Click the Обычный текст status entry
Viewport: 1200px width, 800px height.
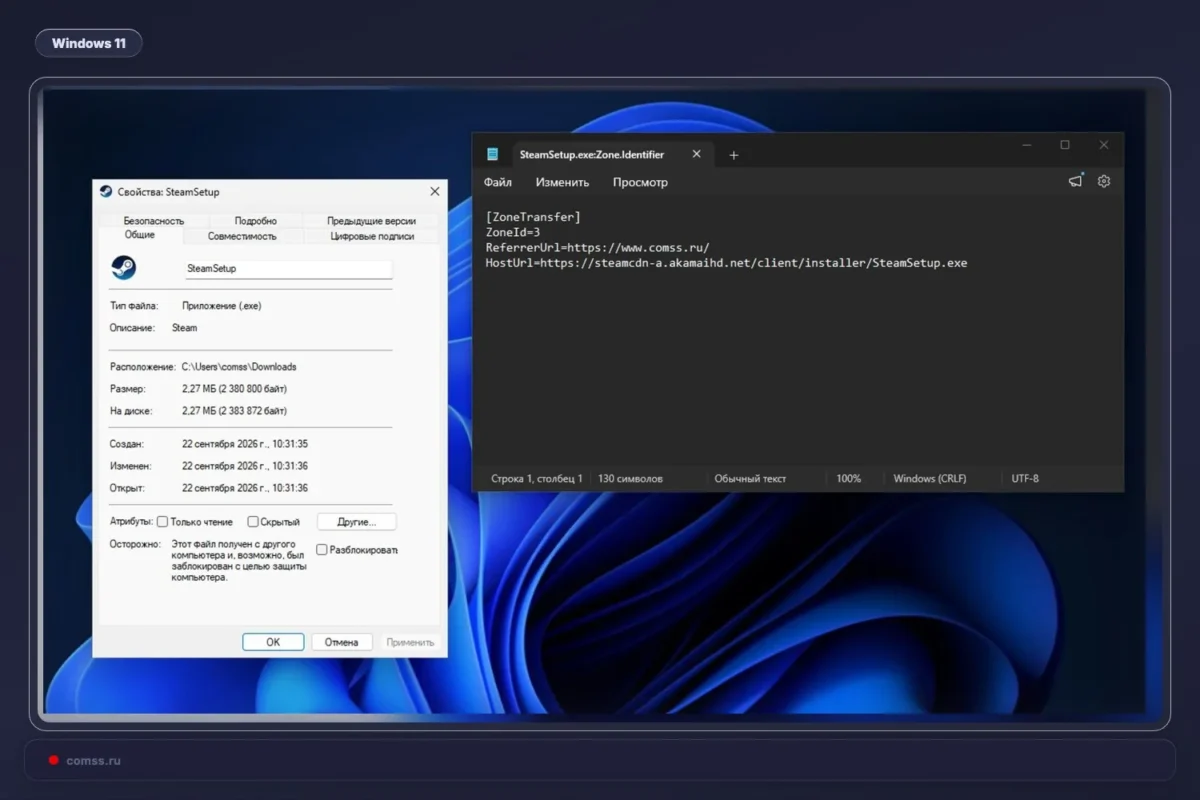click(750, 479)
